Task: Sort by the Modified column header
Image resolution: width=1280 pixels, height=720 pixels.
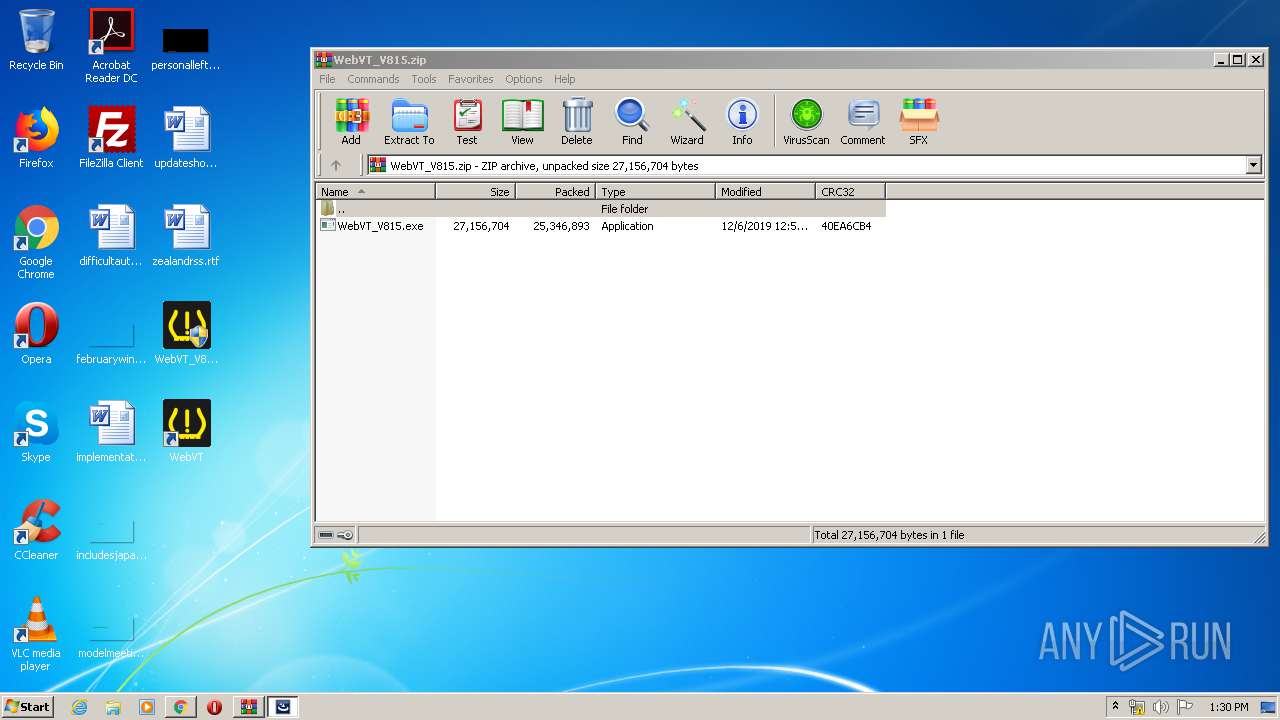Action: (x=766, y=192)
